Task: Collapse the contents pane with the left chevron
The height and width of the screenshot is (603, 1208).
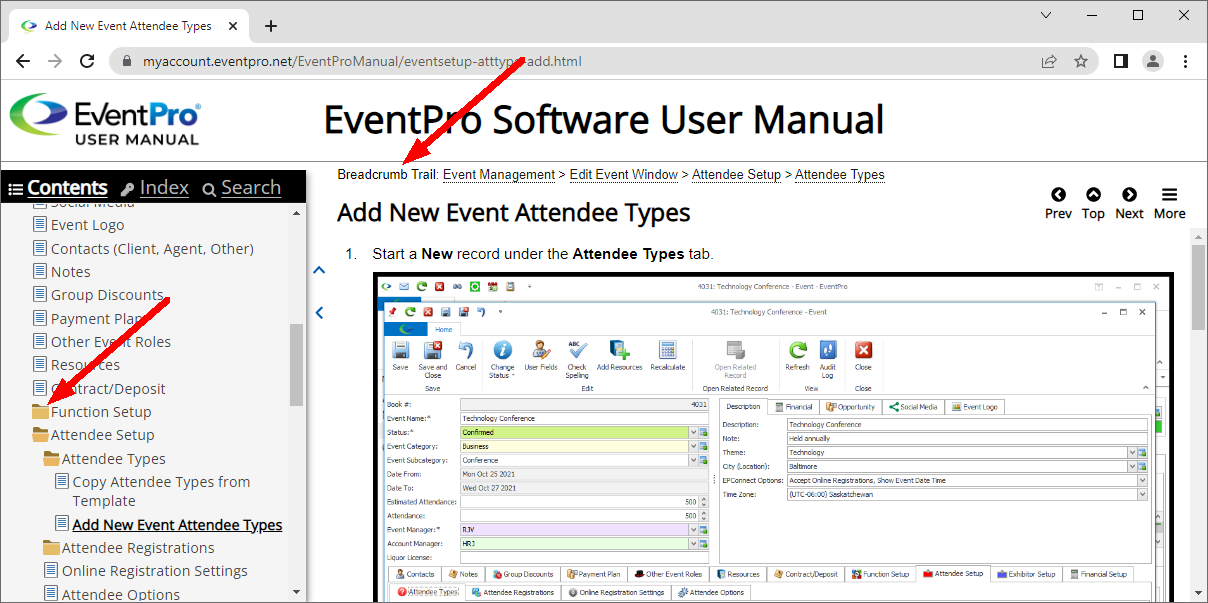Action: click(x=319, y=313)
